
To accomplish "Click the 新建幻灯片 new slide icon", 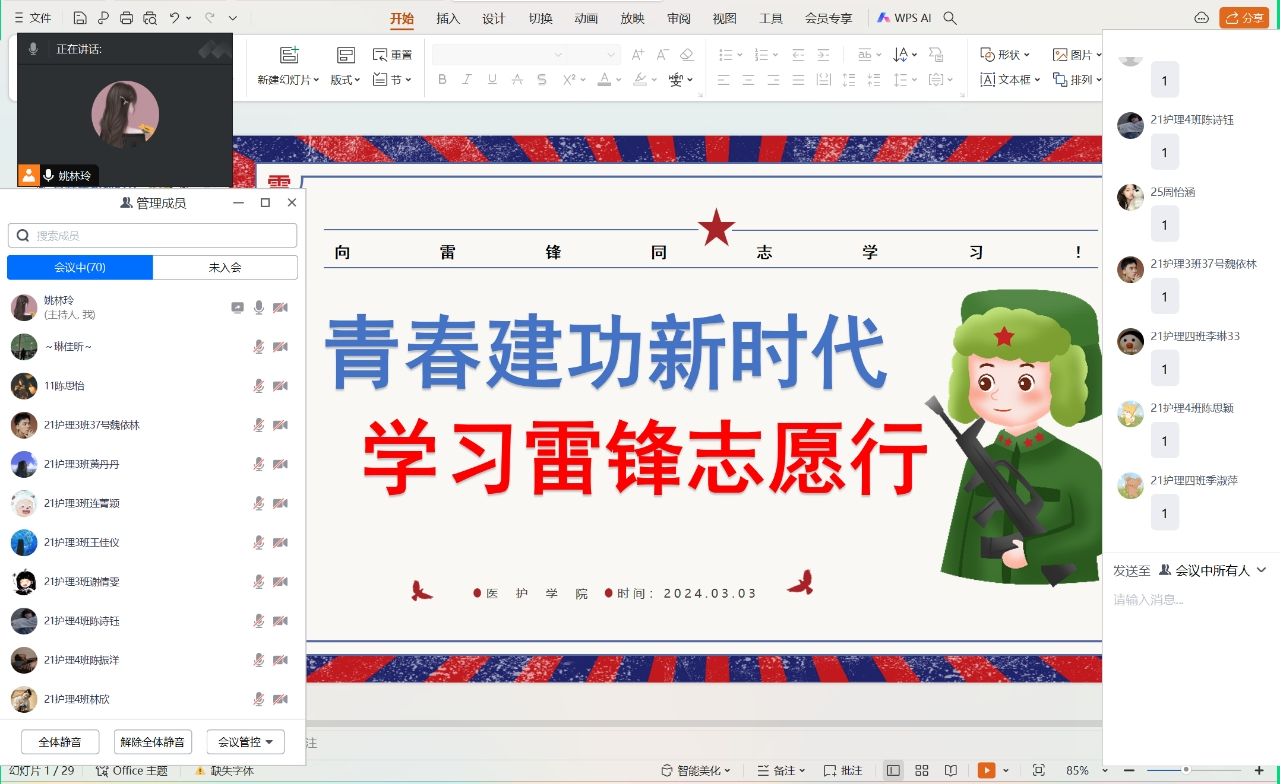I will click(x=289, y=56).
